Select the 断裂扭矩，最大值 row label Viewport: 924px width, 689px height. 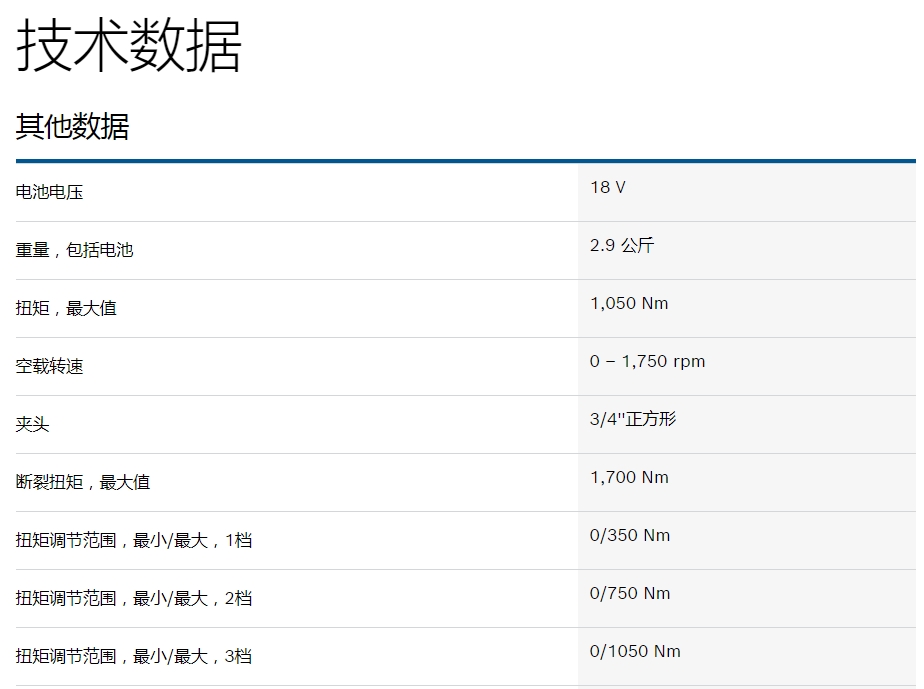pos(82,482)
